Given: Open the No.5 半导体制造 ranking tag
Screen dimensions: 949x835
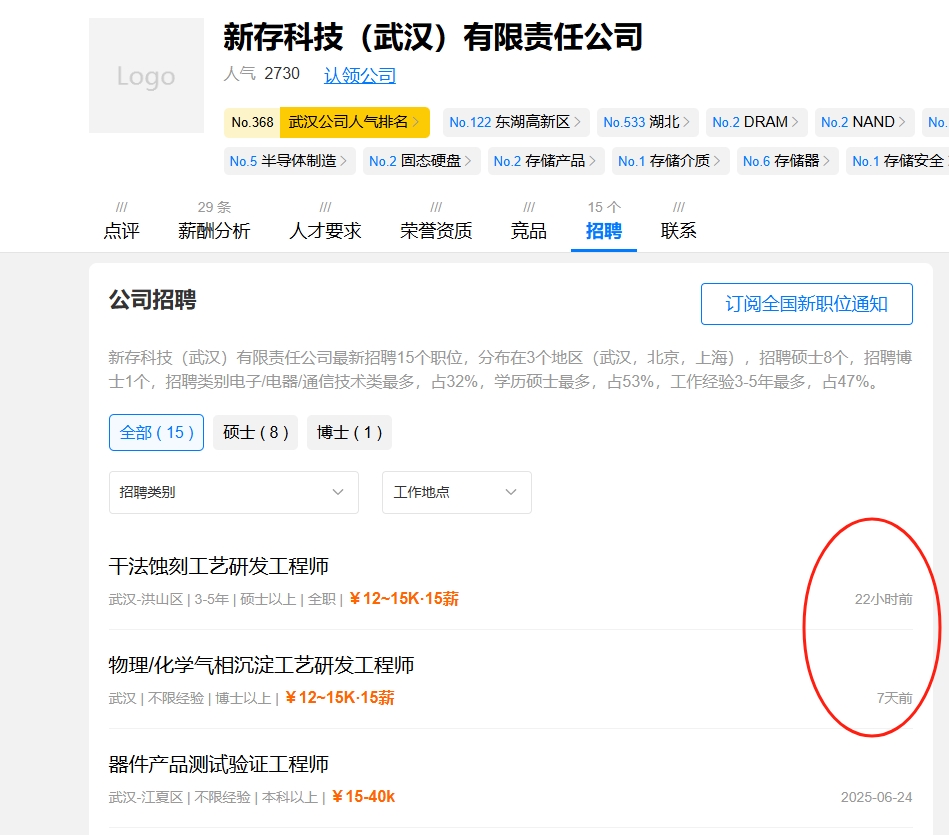Looking at the screenshot, I should coord(289,161).
